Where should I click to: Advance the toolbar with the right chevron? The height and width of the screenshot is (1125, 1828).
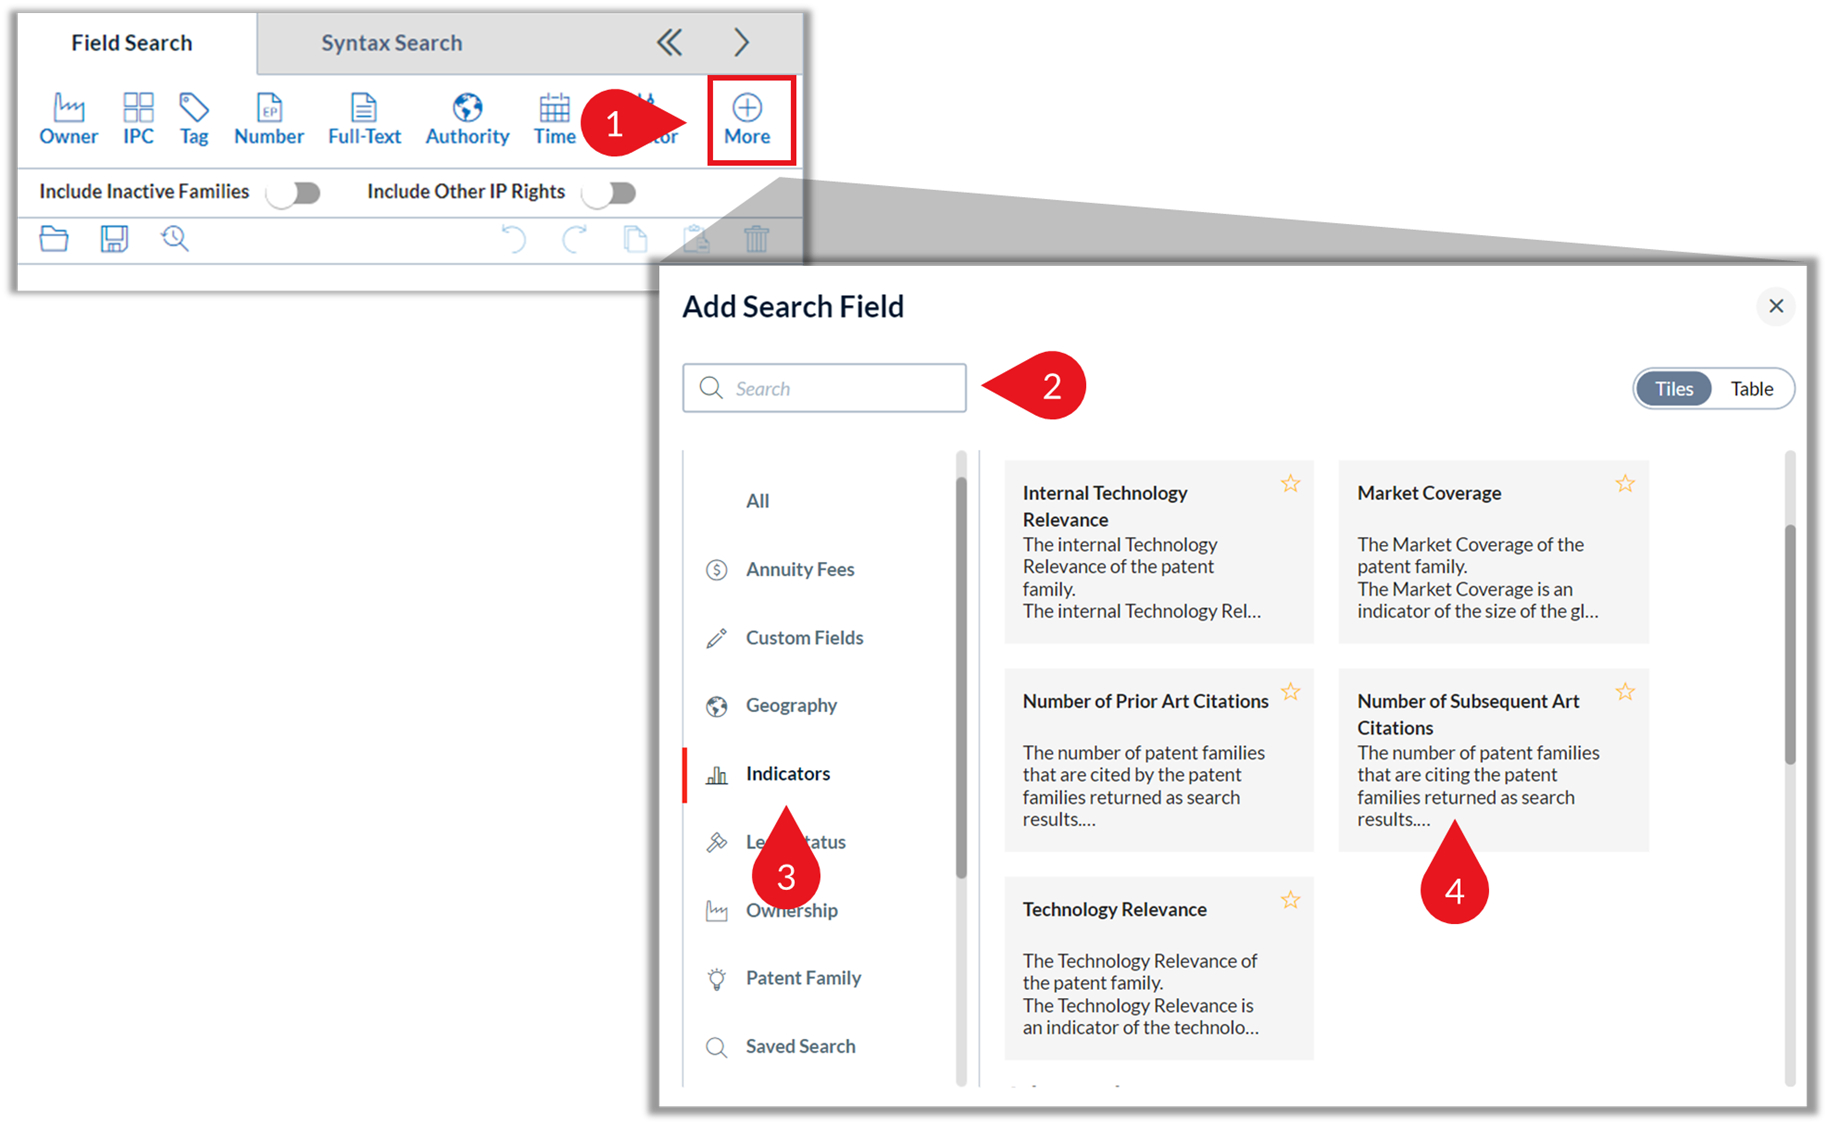741,43
